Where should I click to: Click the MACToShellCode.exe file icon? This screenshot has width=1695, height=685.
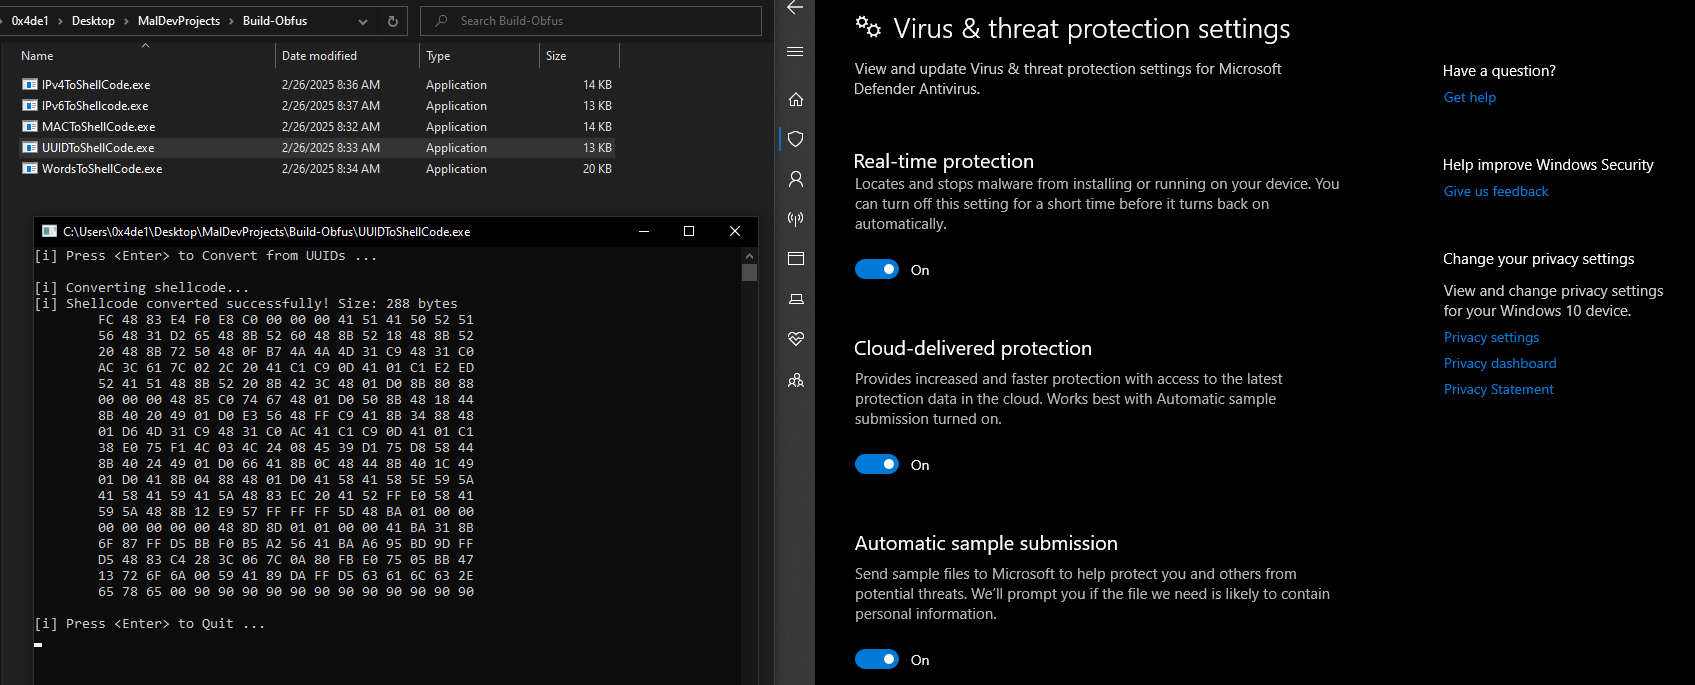[30, 127]
